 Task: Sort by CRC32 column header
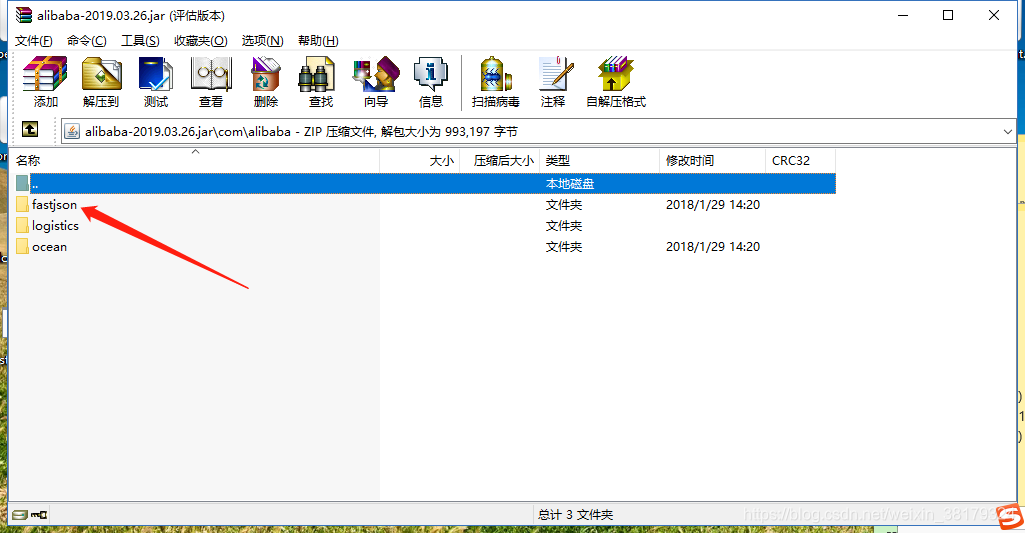800,160
